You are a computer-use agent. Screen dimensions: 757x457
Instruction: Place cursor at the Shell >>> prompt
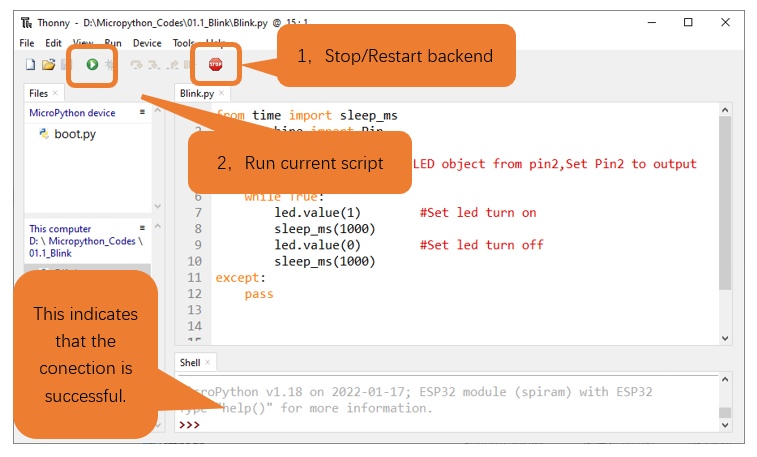[x=189, y=425]
